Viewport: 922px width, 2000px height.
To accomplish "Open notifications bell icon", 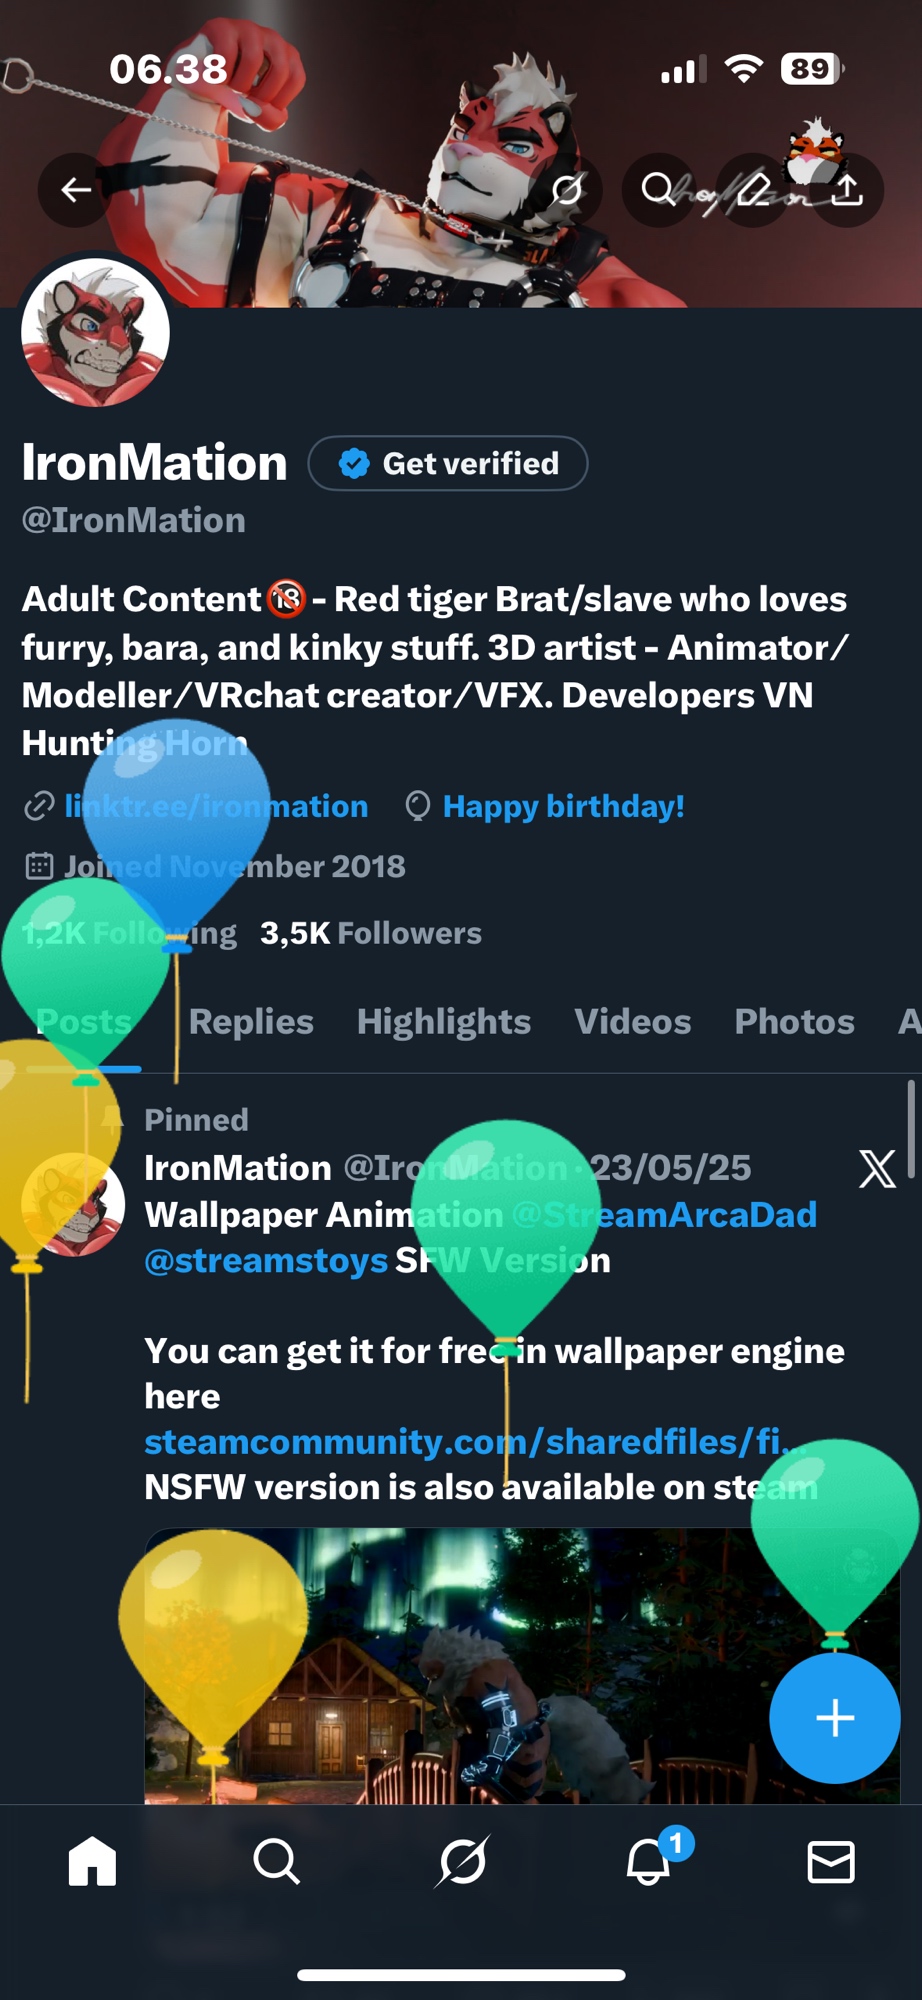I will (x=648, y=1862).
